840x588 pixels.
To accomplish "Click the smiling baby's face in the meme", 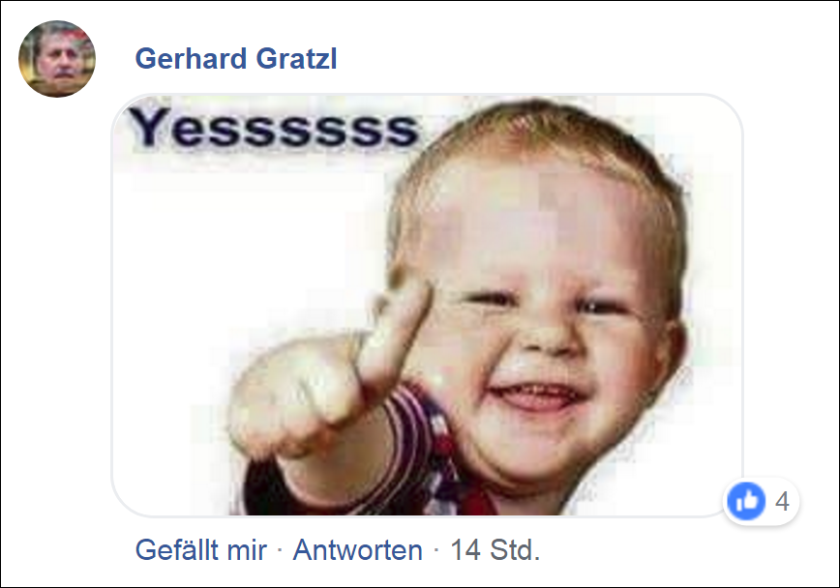I will [541, 321].
